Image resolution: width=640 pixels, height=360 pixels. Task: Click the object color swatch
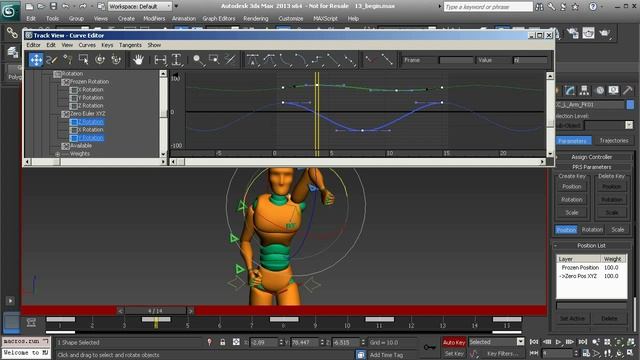(x=630, y=105)
